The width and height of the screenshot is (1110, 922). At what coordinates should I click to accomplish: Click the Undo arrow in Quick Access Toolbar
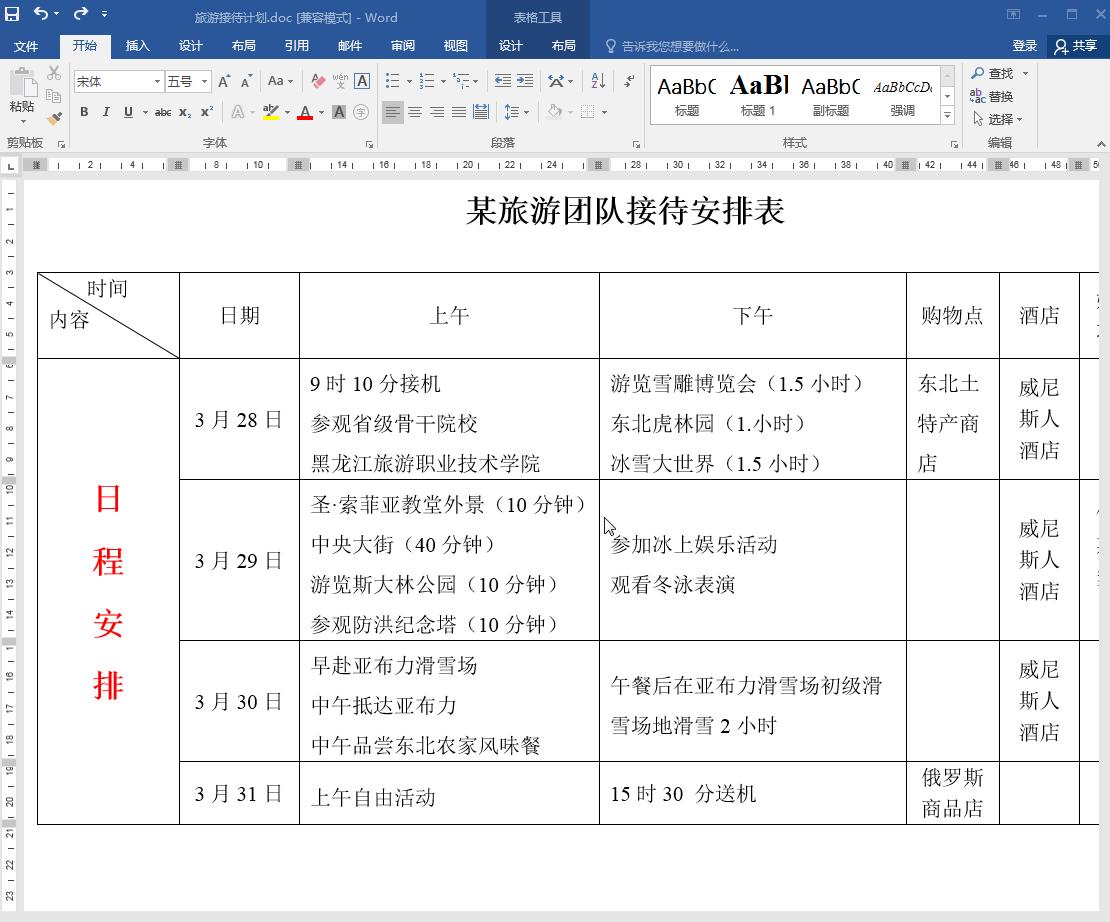point(41,13)
